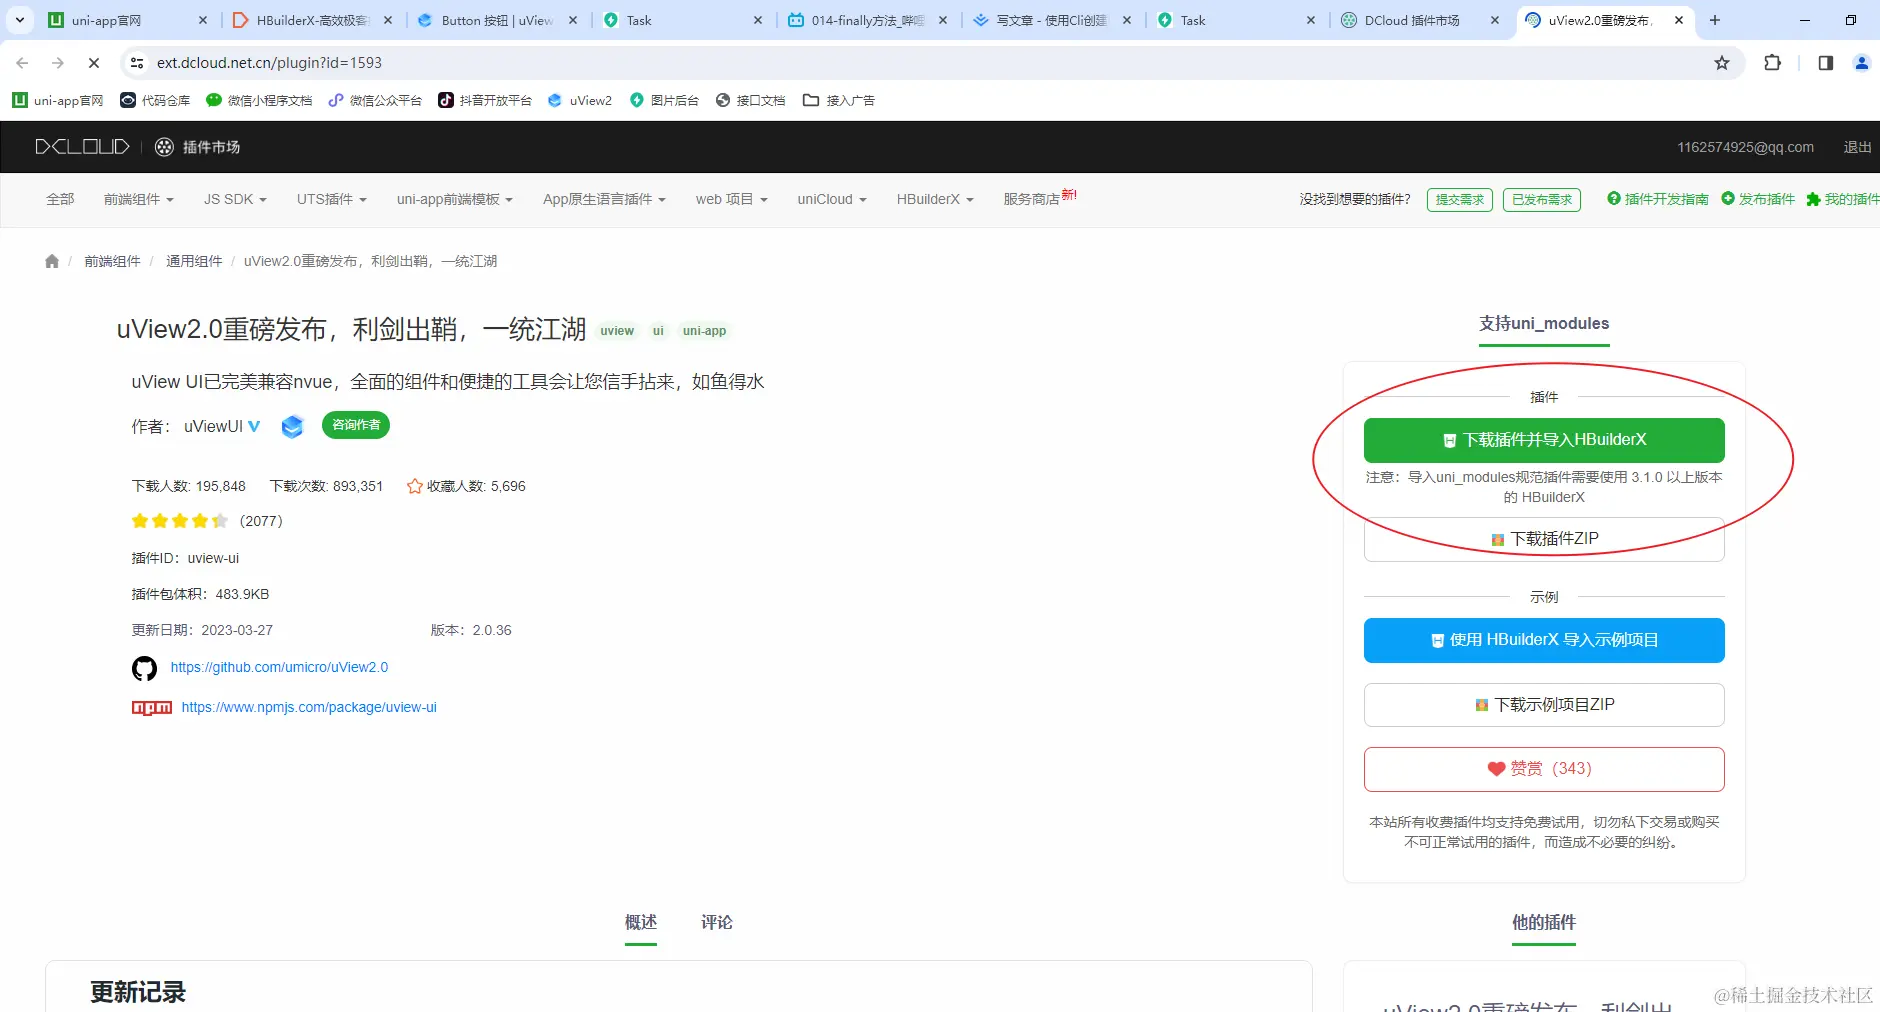Viewport: 1880px width, 1012px height.
Task: Open 图片后台 bookmark
Action: 664,100
